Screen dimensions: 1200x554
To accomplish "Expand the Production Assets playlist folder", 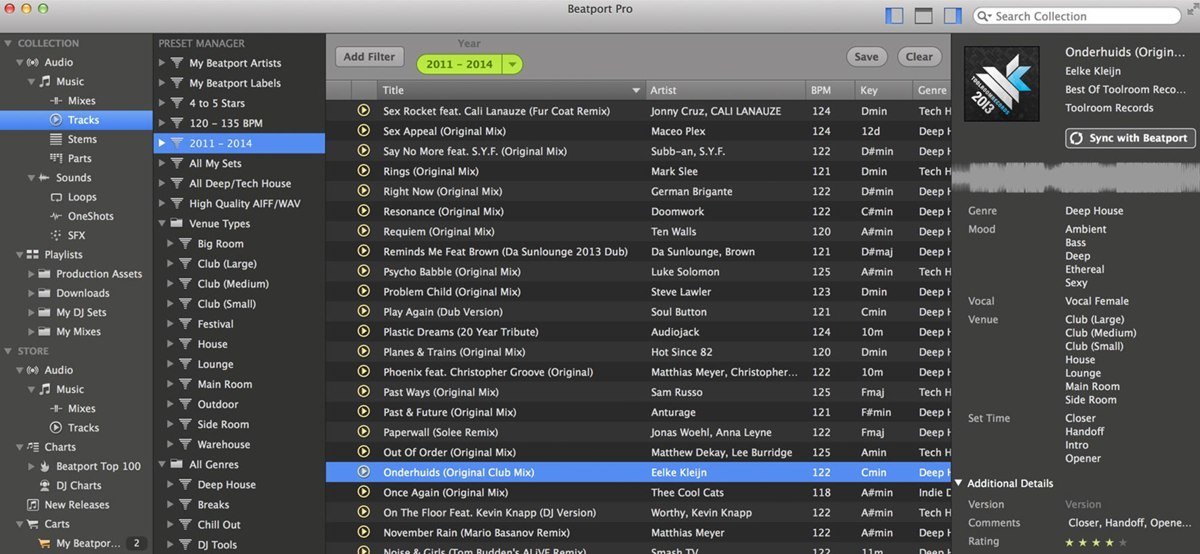I will coord(32,274).
